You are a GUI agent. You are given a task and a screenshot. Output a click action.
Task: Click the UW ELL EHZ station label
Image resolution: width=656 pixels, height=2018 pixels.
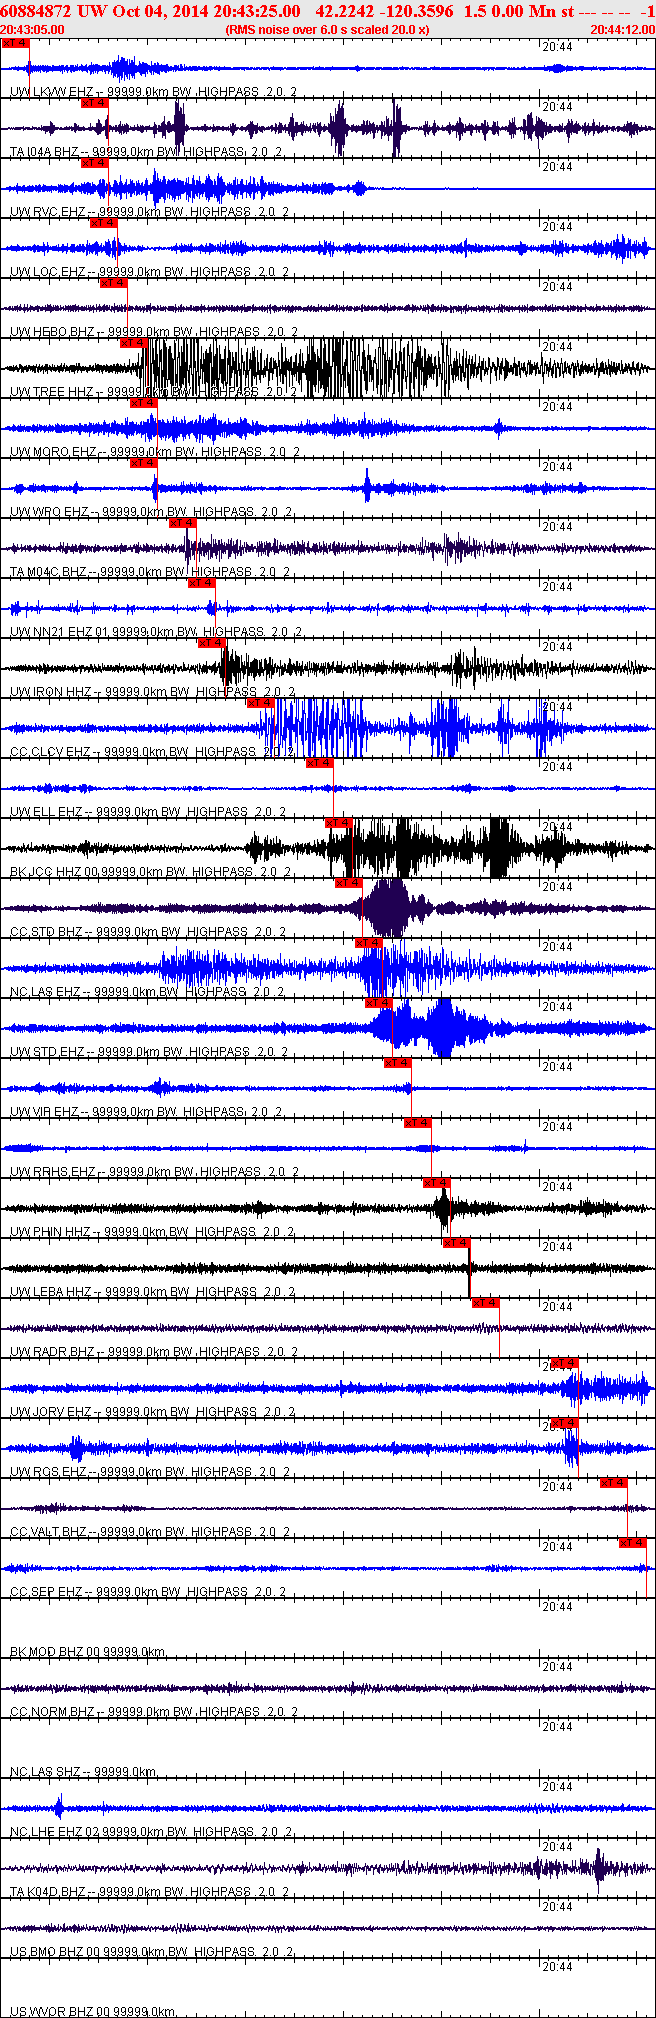click(x=148, y=812)
